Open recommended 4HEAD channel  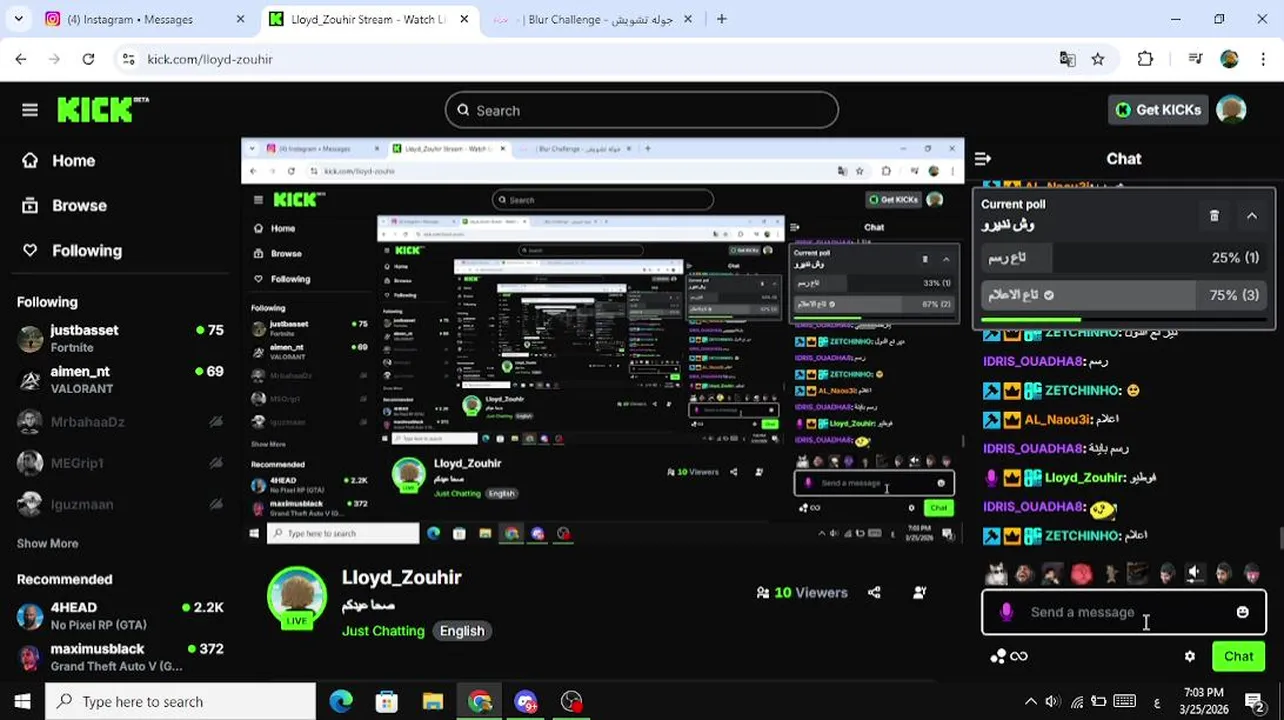pos(120,616)
